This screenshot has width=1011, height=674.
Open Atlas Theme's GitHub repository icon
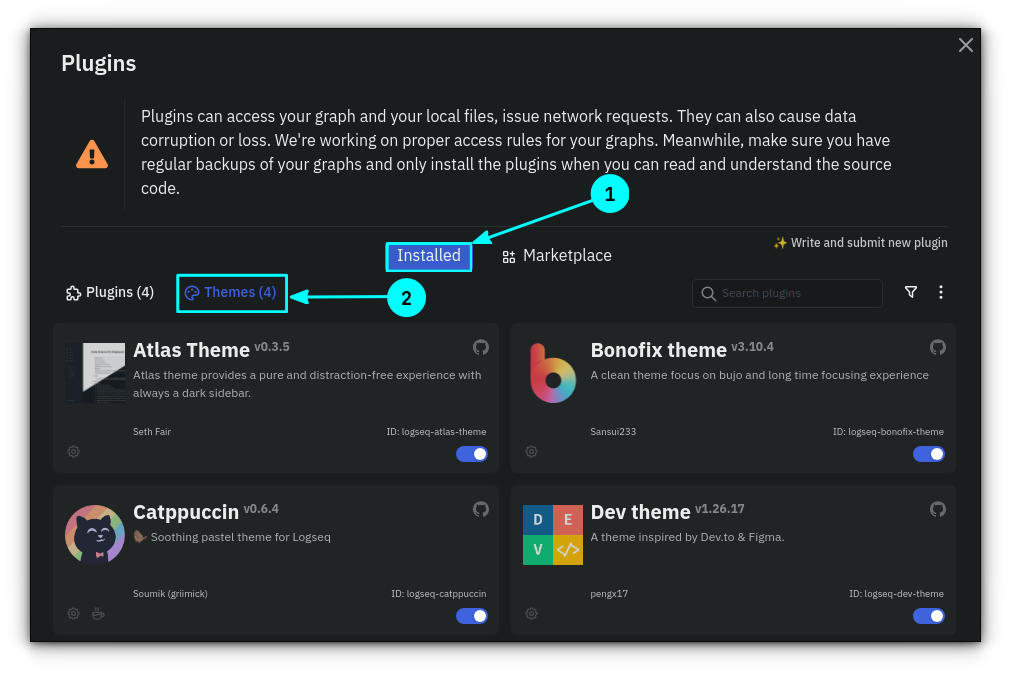[481, 347]
